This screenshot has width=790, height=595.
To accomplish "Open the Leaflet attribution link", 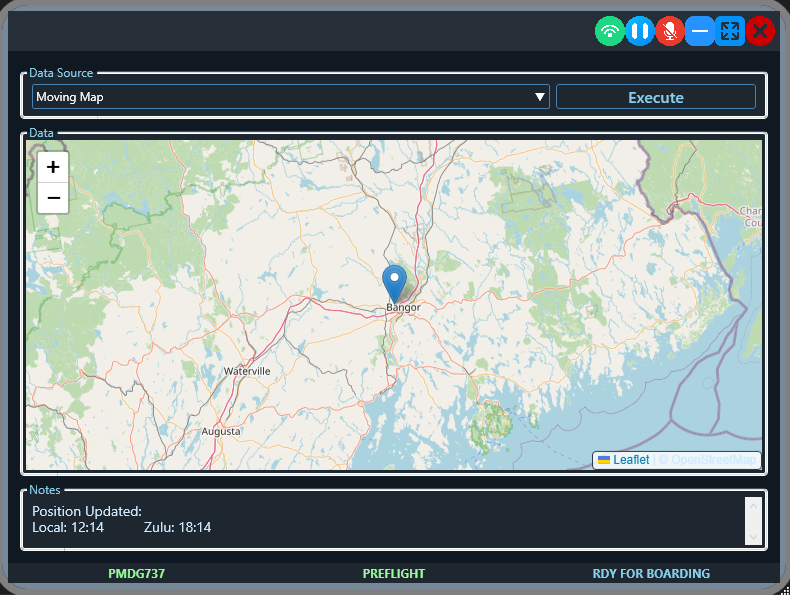I will [630, 460].
